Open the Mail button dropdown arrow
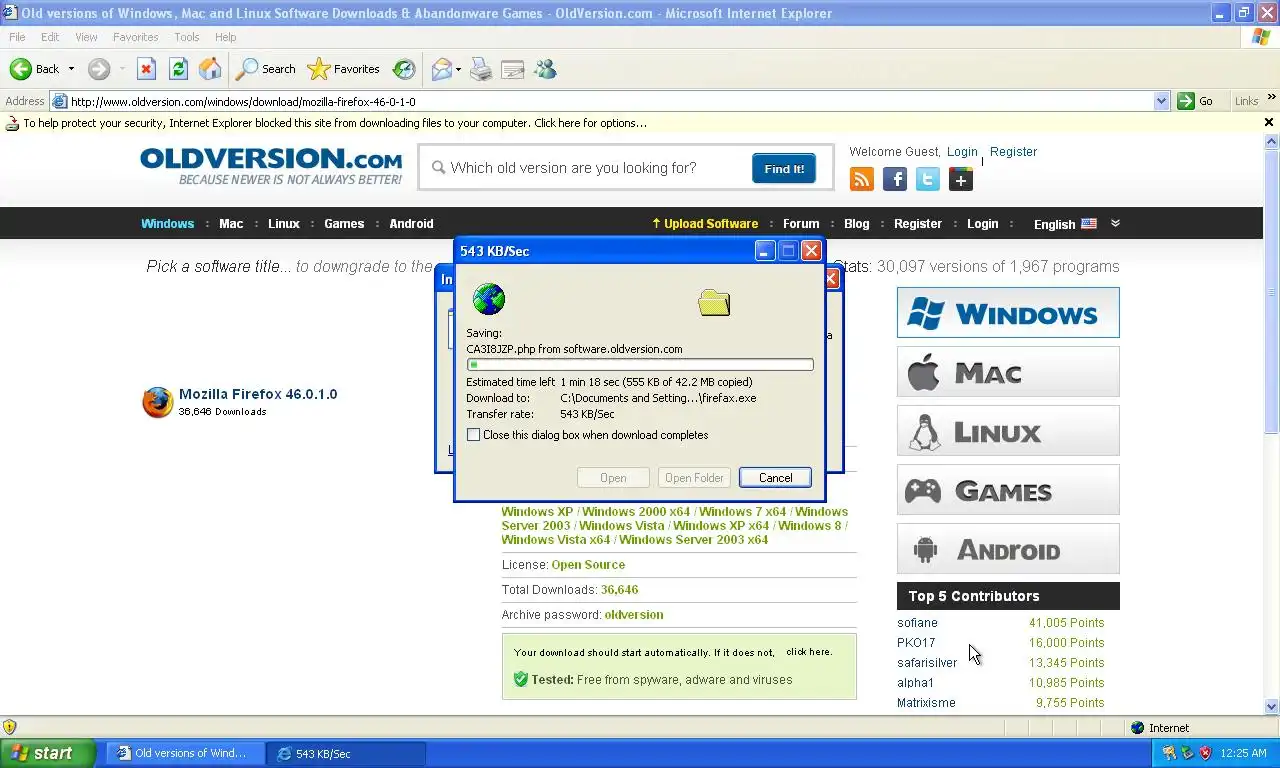 point(459,69)
